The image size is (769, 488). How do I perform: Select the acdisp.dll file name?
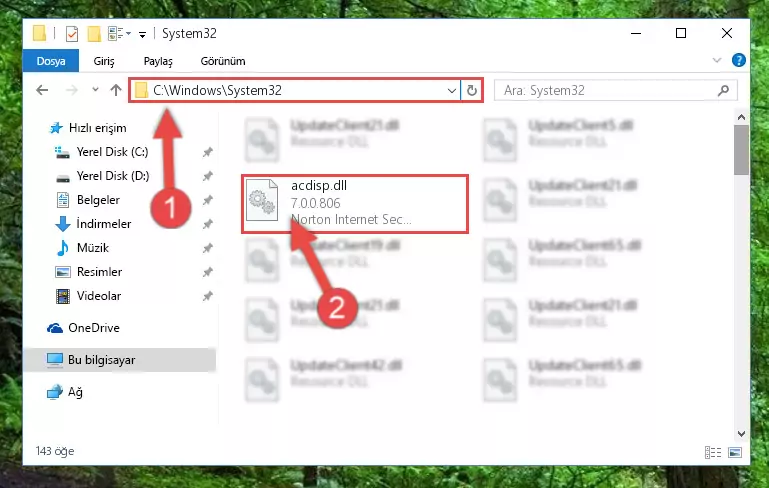(x=319, y=186)
